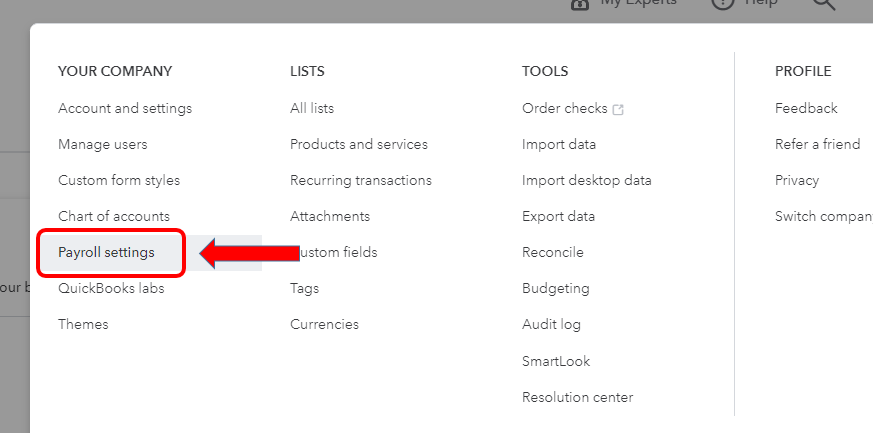This screenshot has height=433, width=873.
Task: View the Audit log
Action: pos(551,324)
